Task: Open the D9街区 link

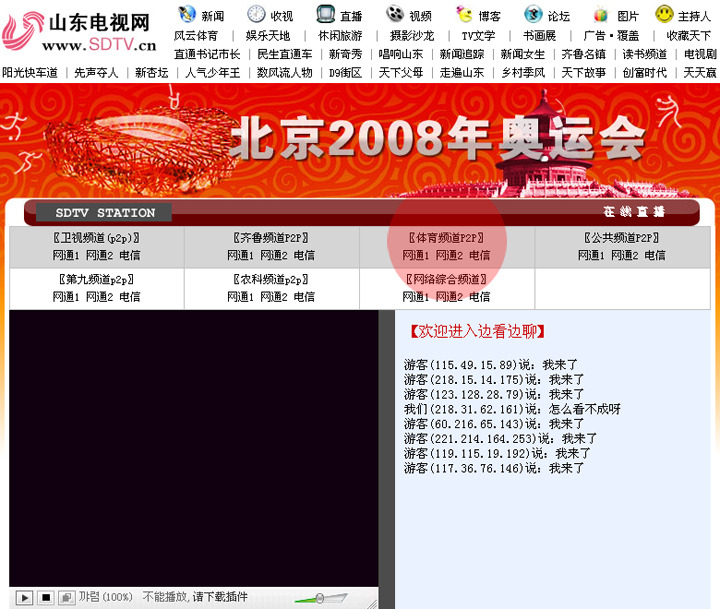Action: (x=345, y=73)
